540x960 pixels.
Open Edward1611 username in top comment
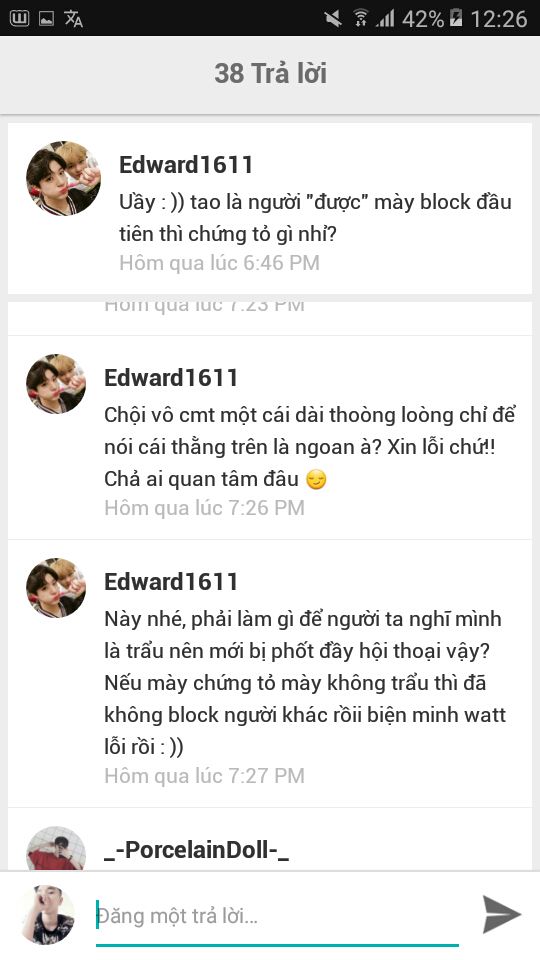186,165
